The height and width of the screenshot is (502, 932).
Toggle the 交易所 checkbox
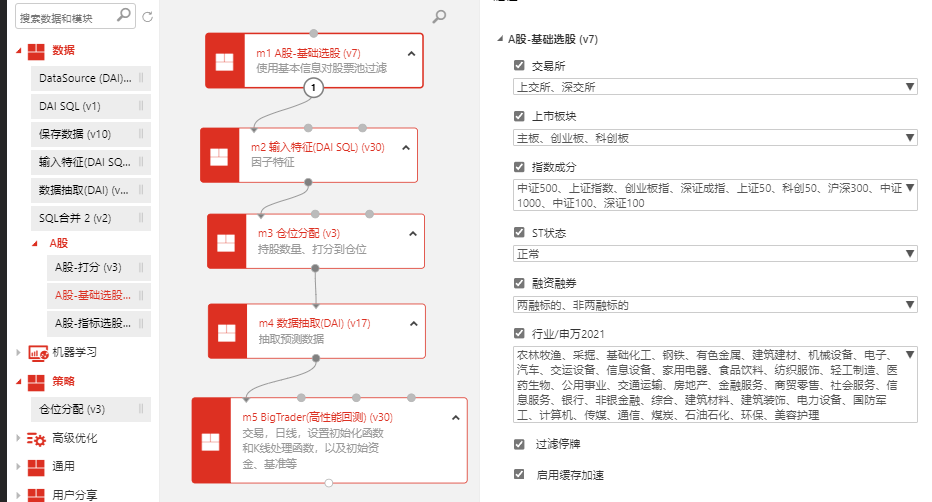tap(519, 65)
